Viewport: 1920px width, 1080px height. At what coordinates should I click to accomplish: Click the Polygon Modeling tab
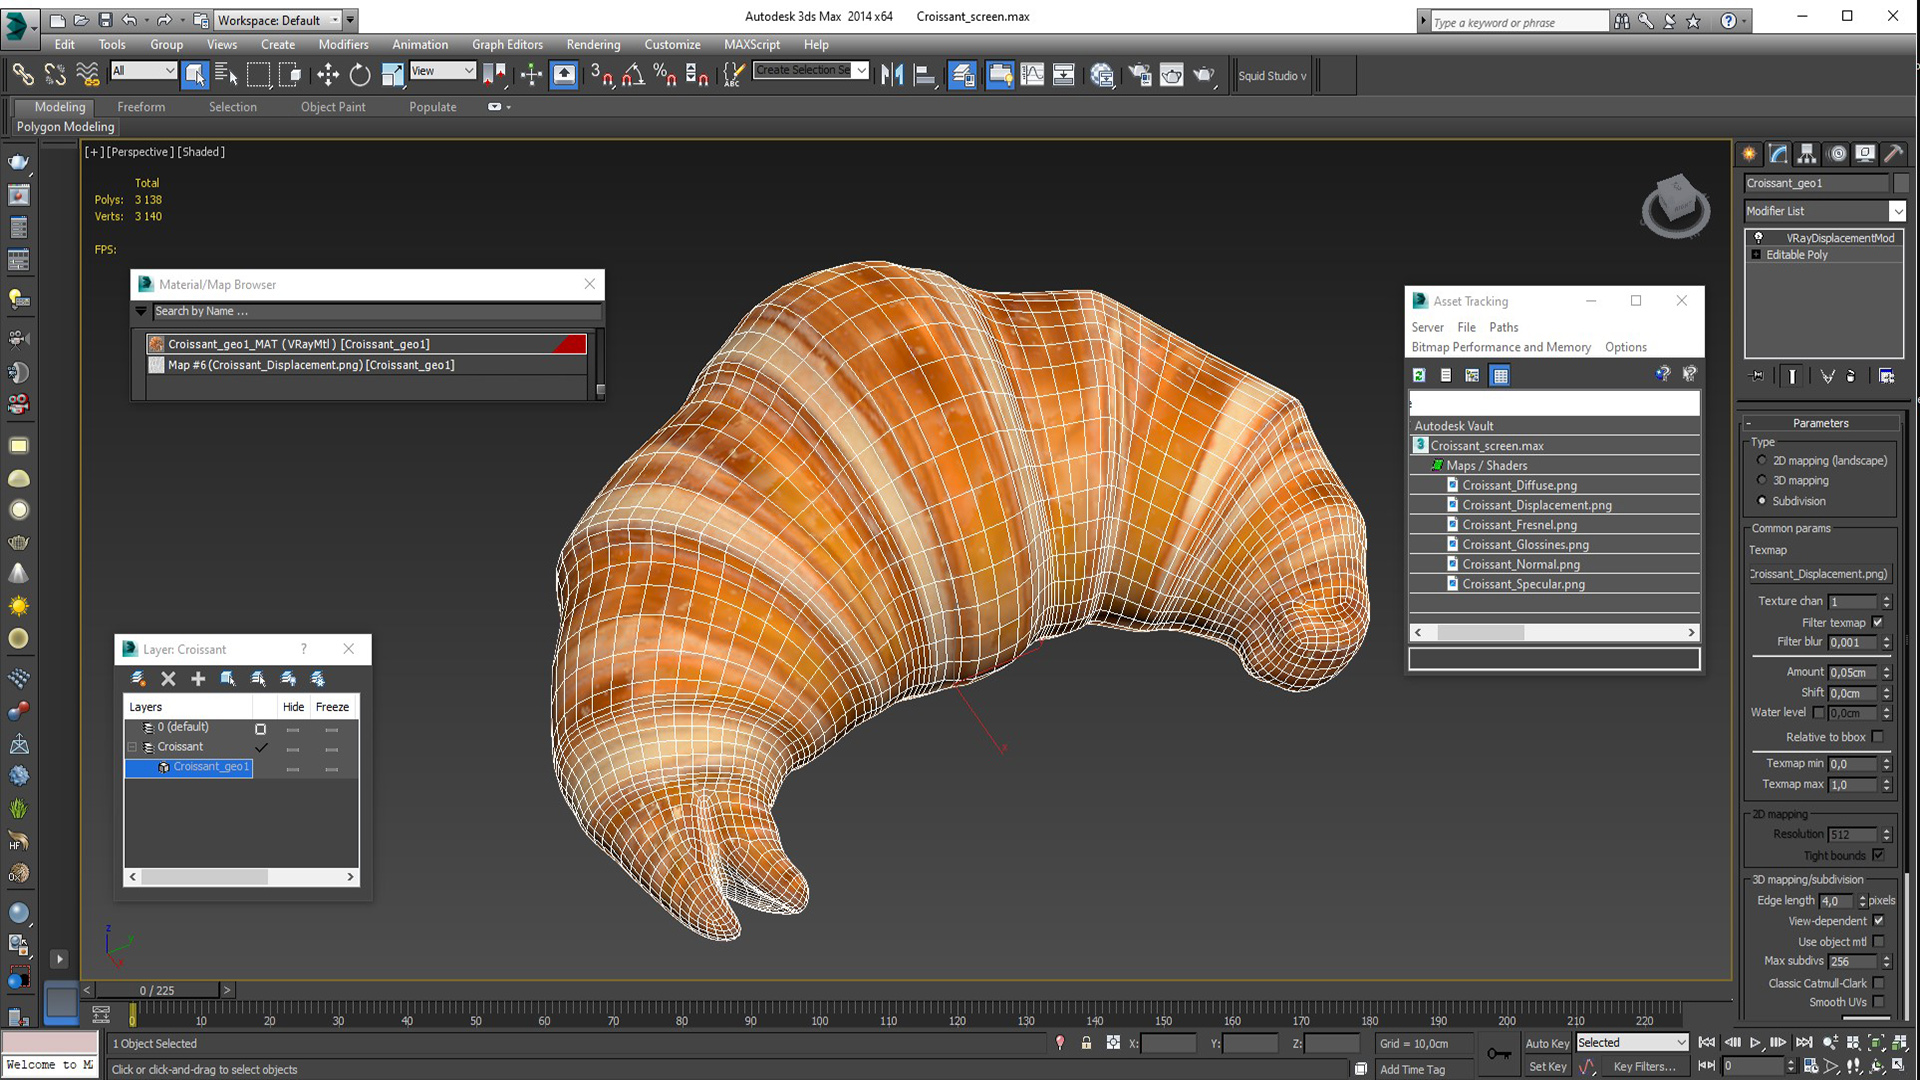[65, 127]
